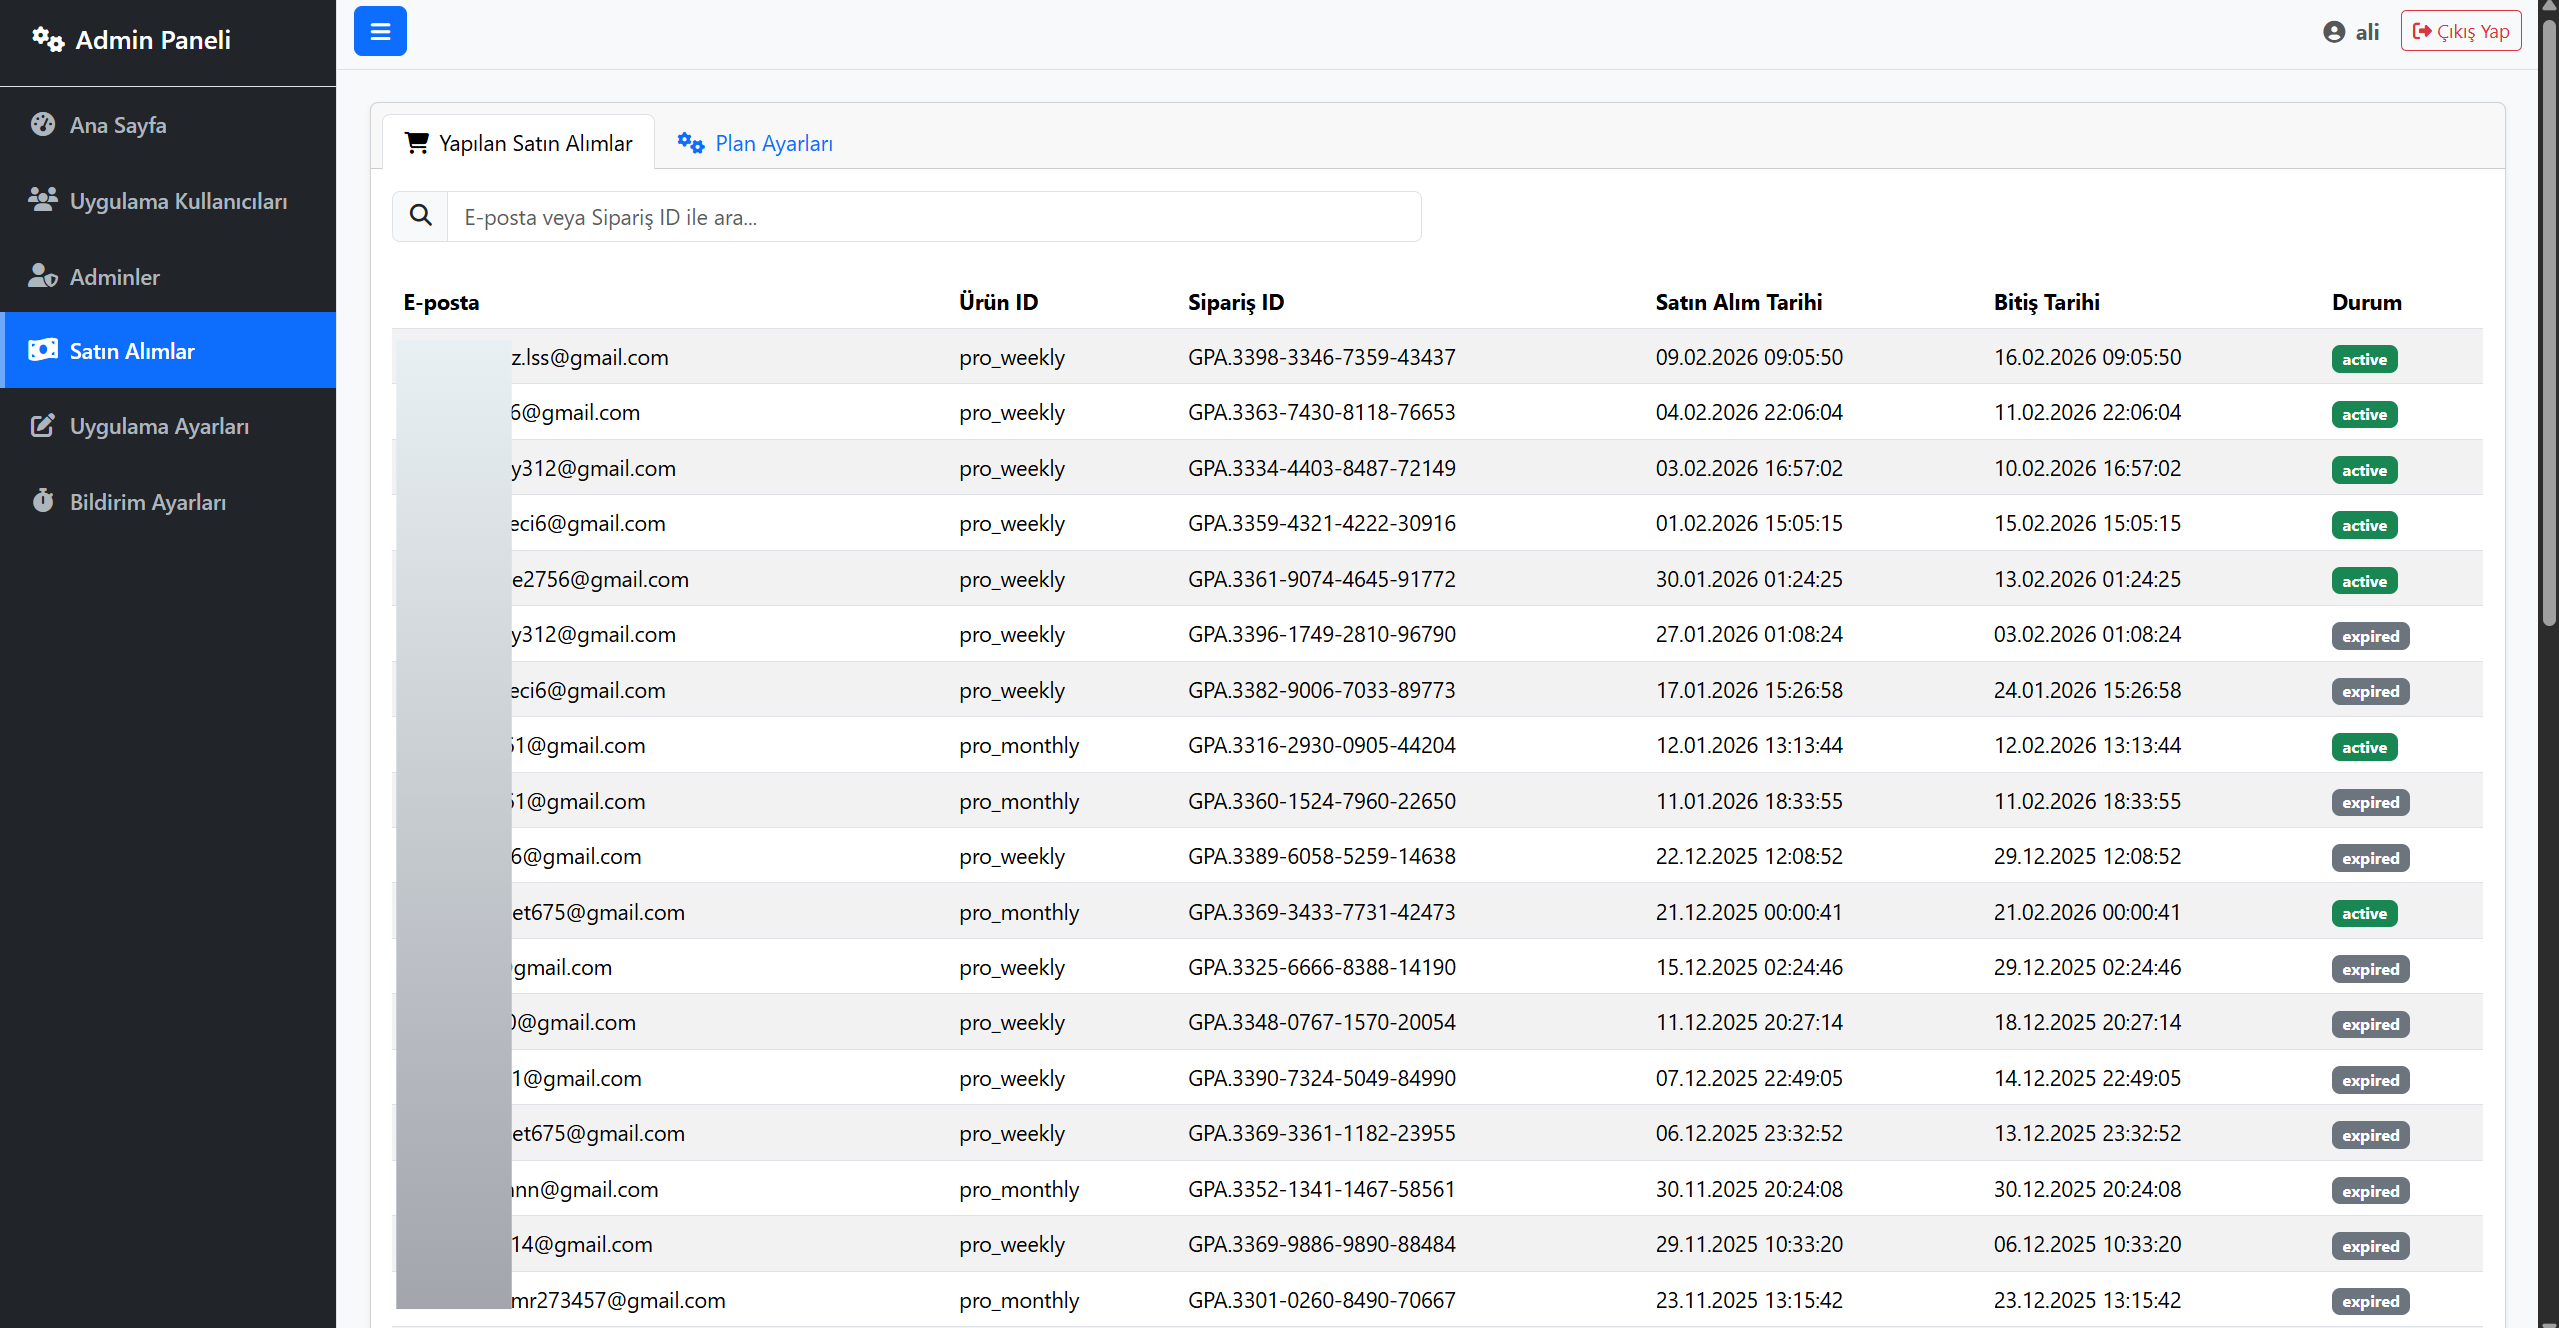Click pro_monthly in the GPA.3301-0260-8490-70667 row
Viewport: 2559px width, 1328px height.
pyautogui.click(x=1019, y=1300)
